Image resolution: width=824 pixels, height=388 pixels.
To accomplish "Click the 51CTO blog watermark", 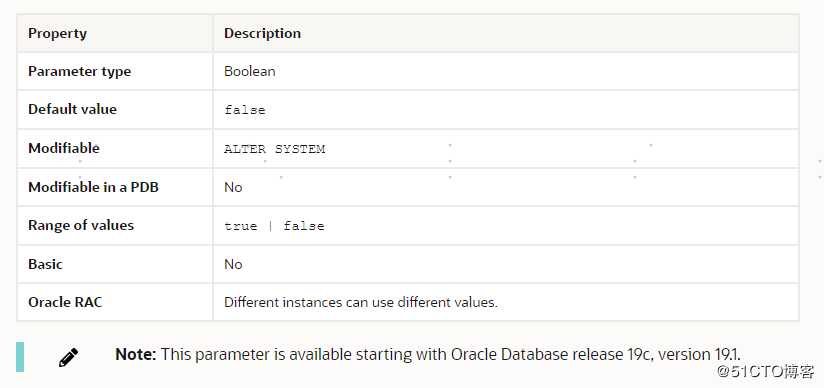I will click(x=767, y=372).
